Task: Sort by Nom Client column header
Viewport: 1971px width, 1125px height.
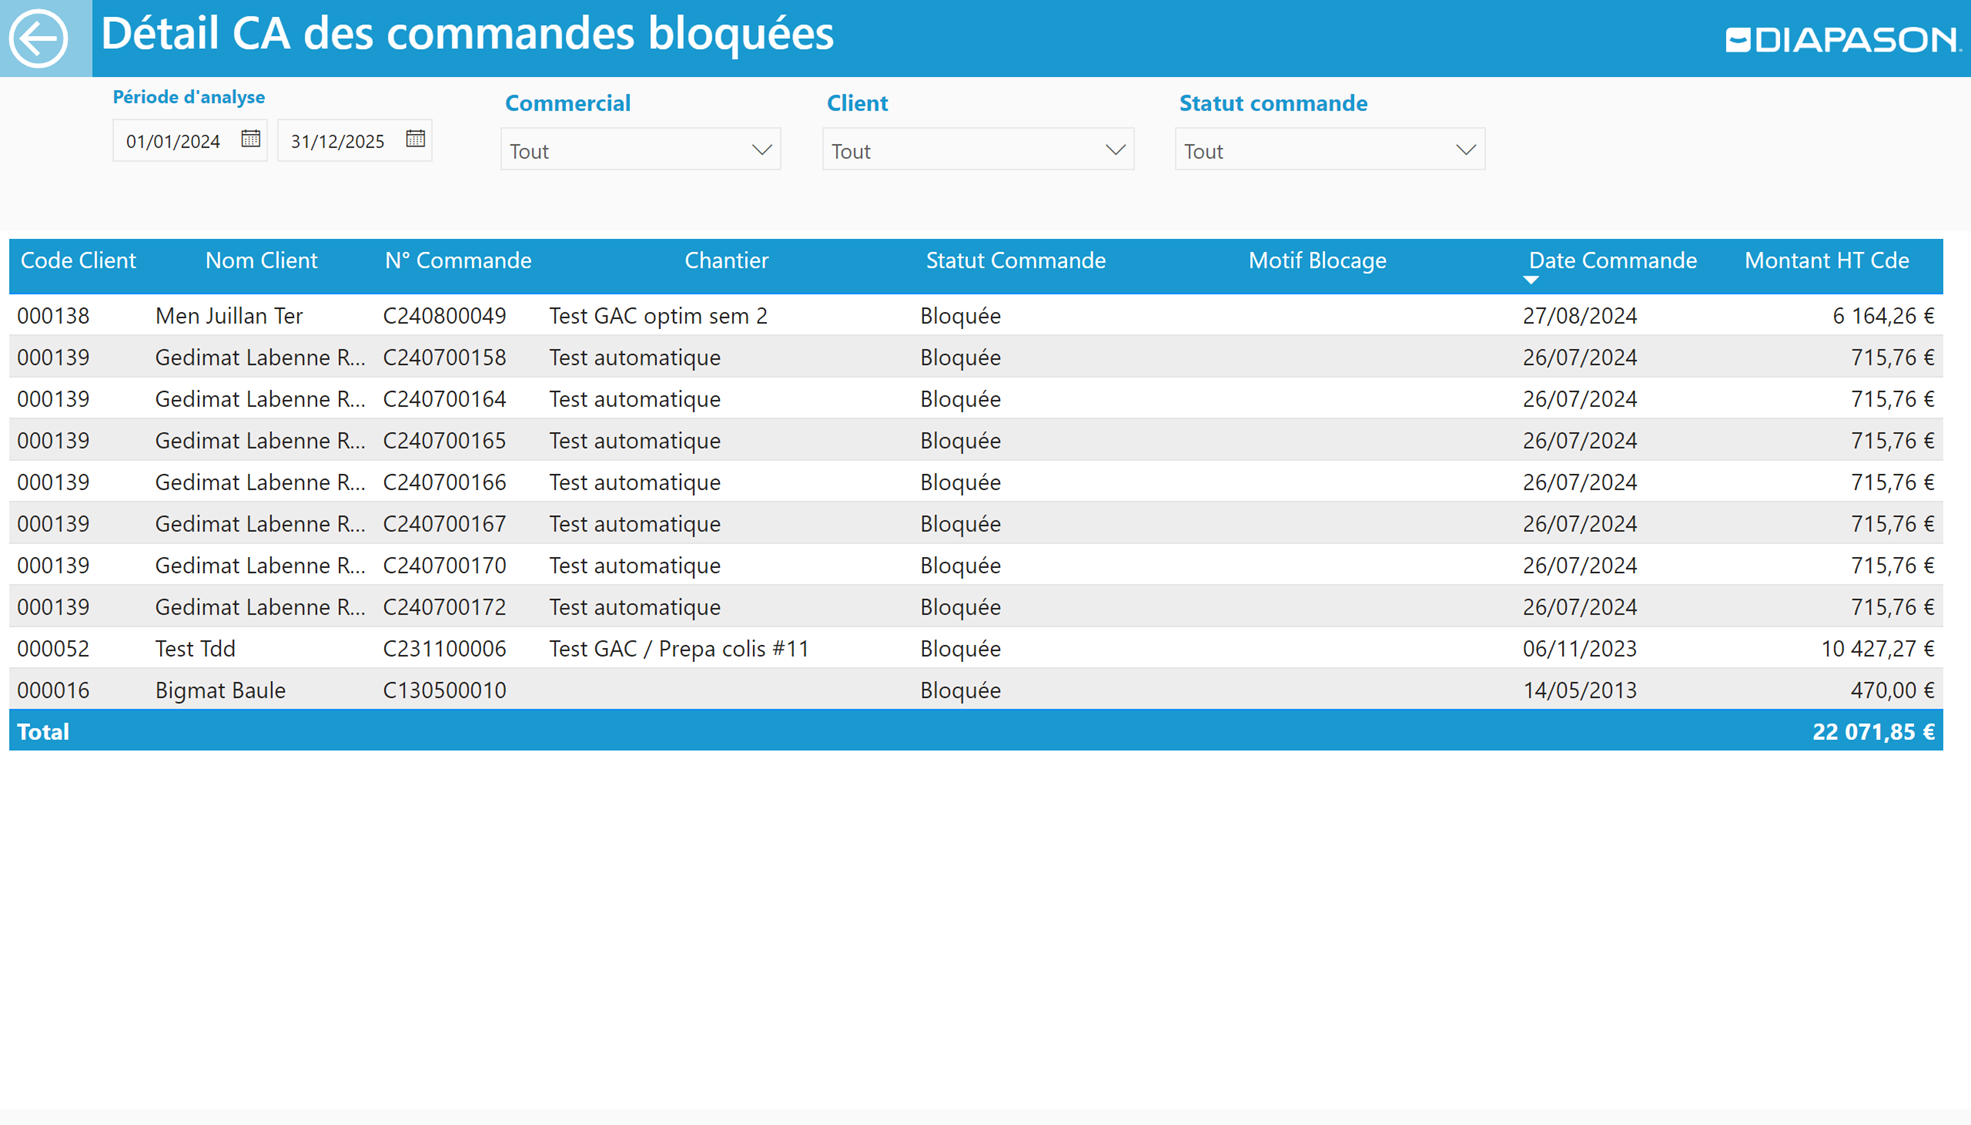Action: pos(261,261)
